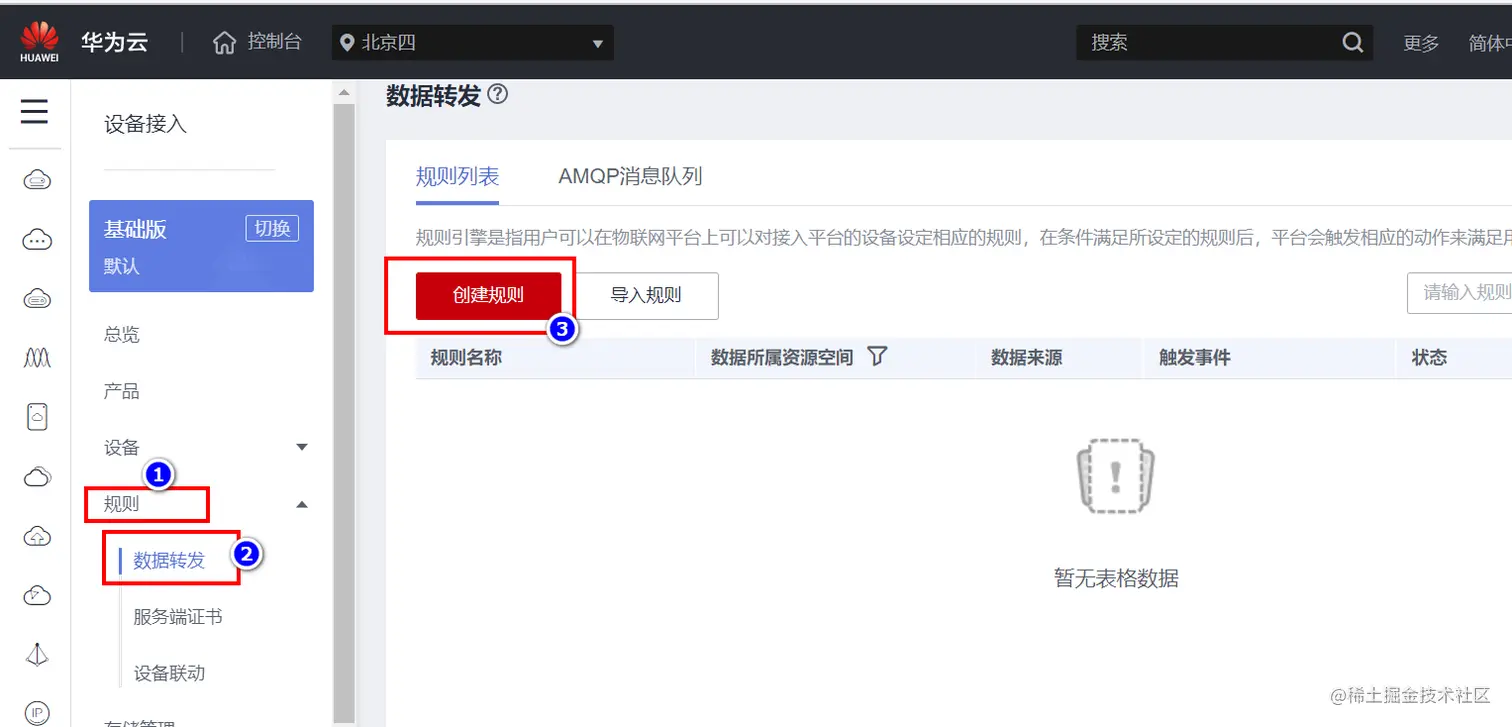
Task: Click the 基础版 instance card
Action: tap(201, 246)
